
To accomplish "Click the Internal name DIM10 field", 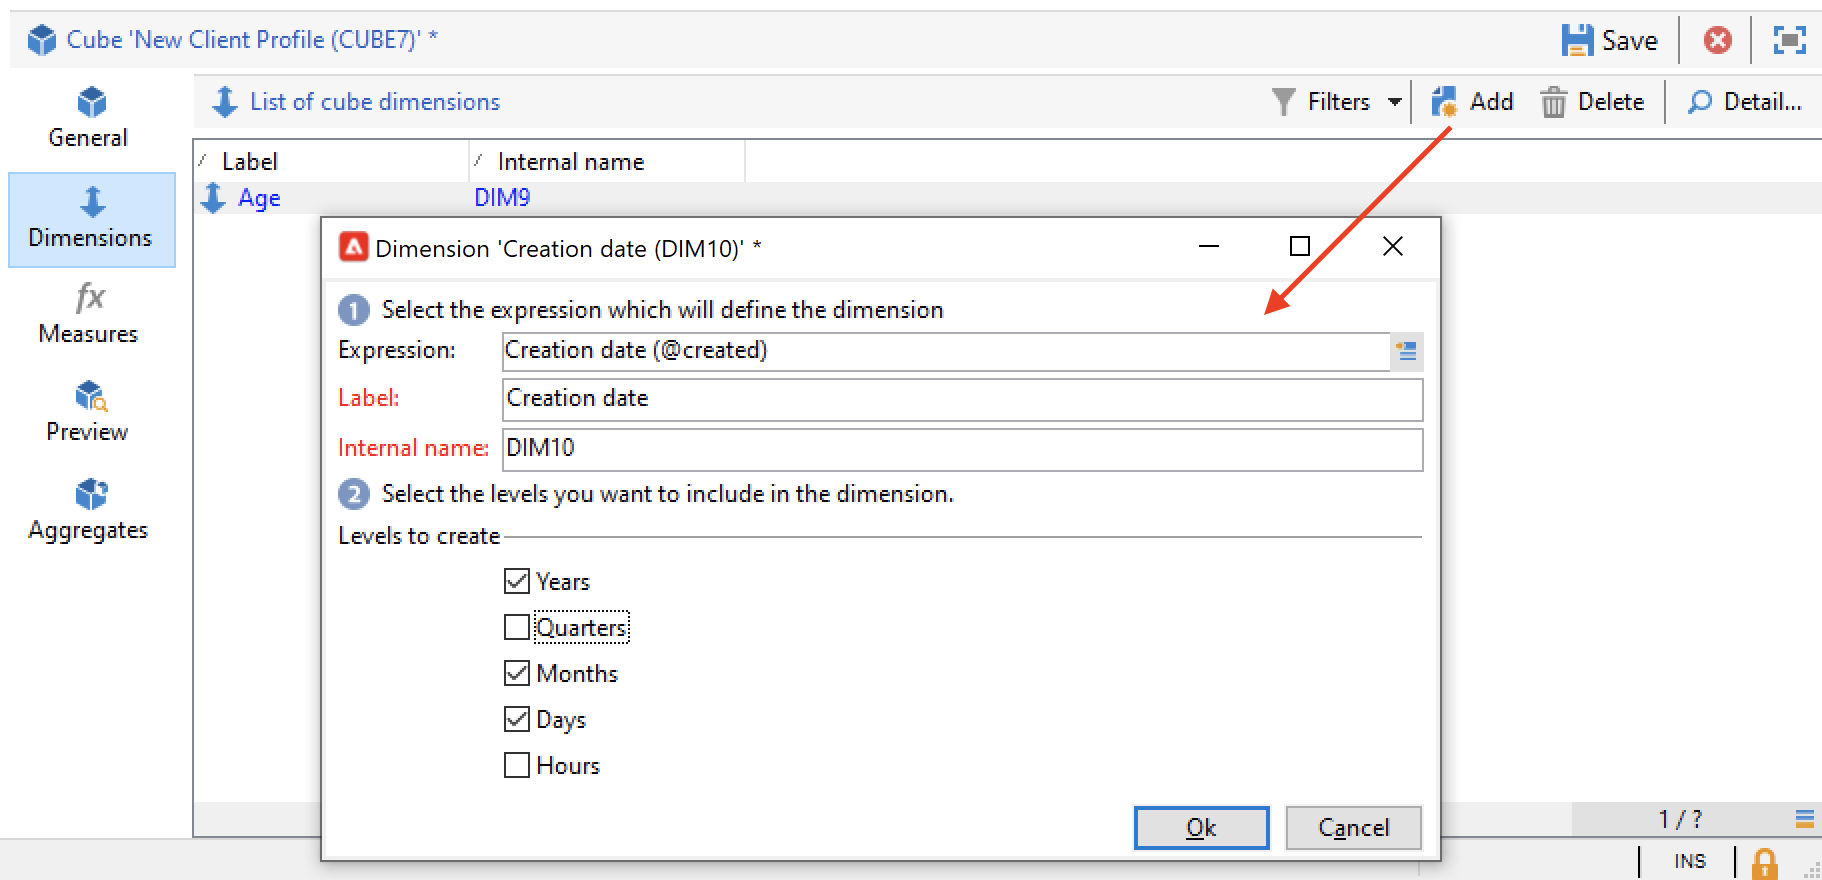I will [x=962, y=449].
